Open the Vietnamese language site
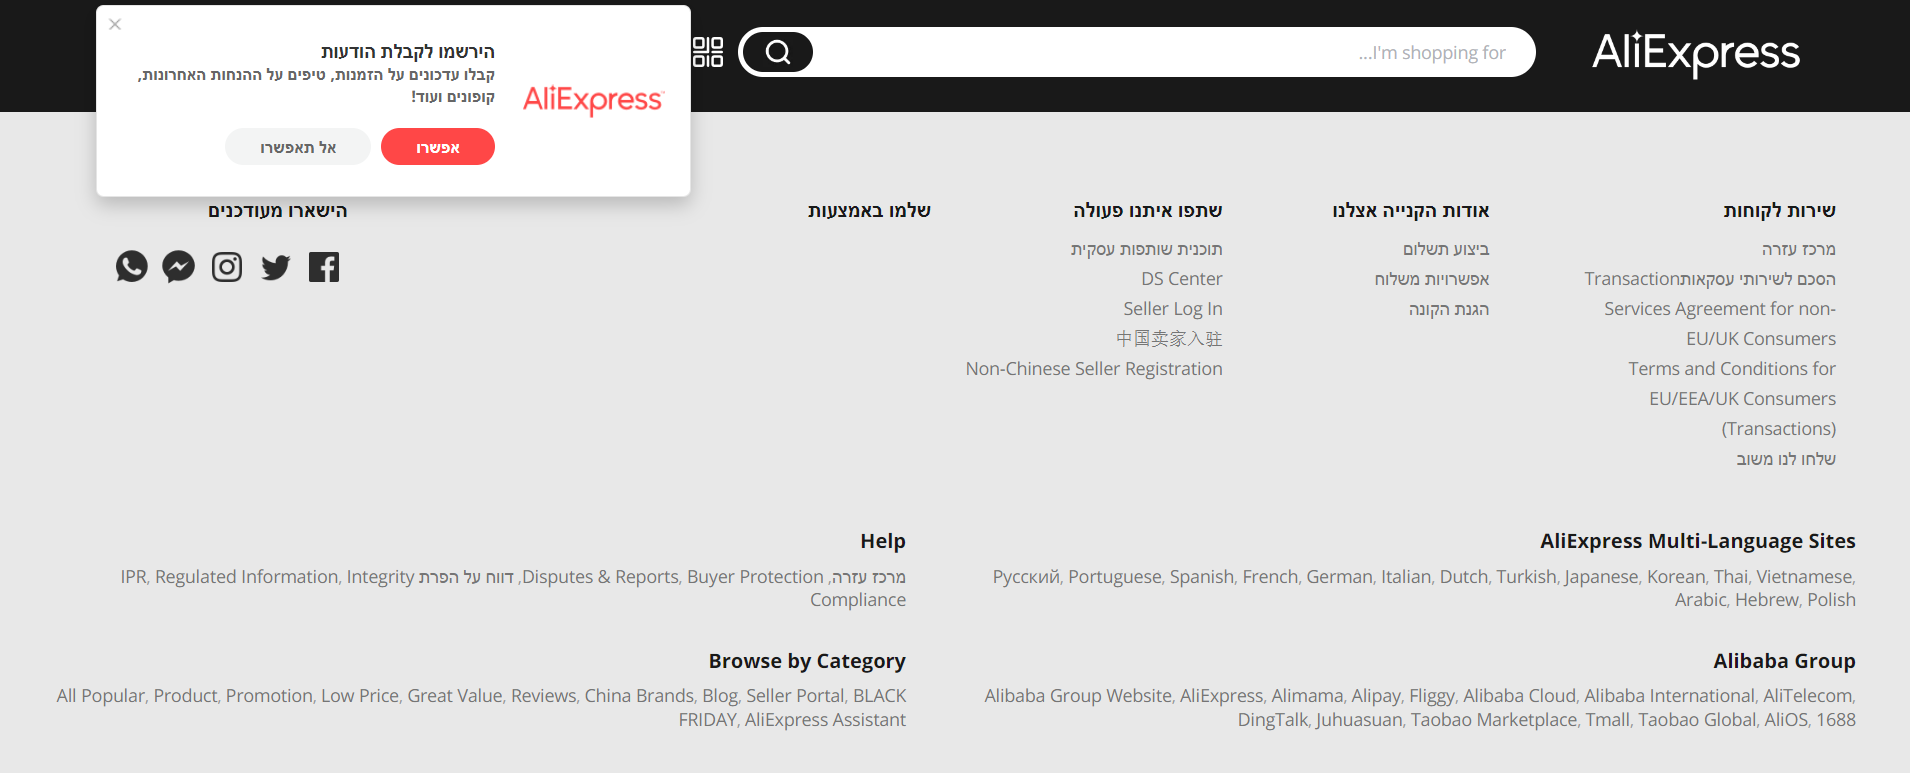The height and width of the screenshot is (773, 1910). 1804,577
